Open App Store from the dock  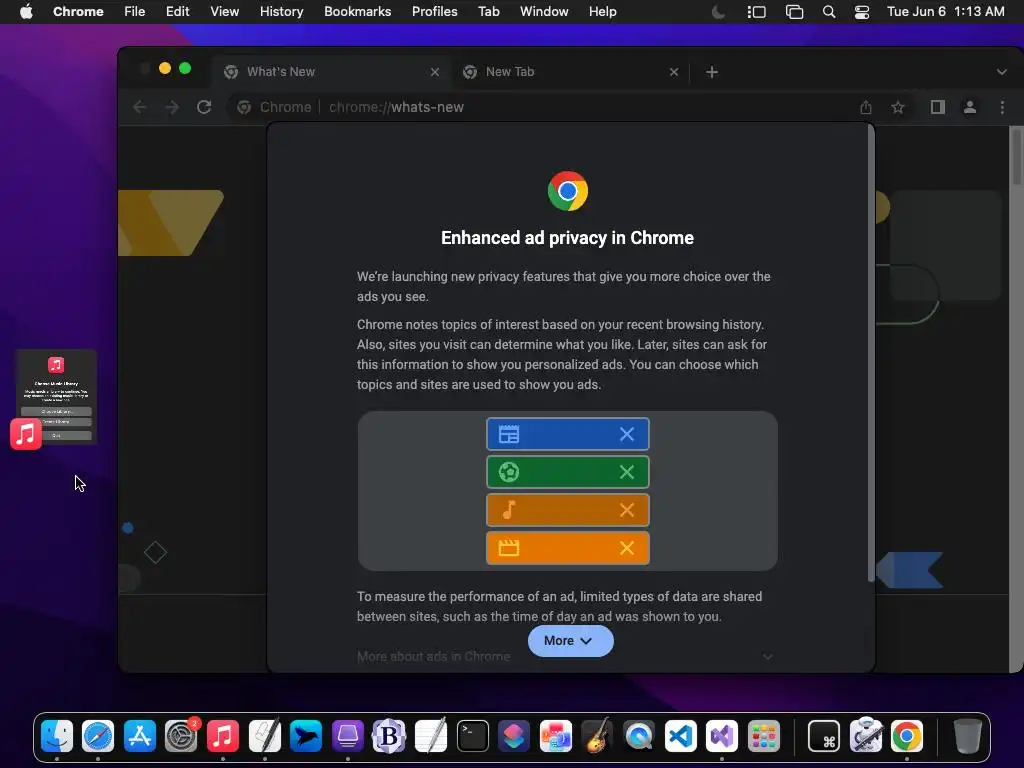point(140,736)
